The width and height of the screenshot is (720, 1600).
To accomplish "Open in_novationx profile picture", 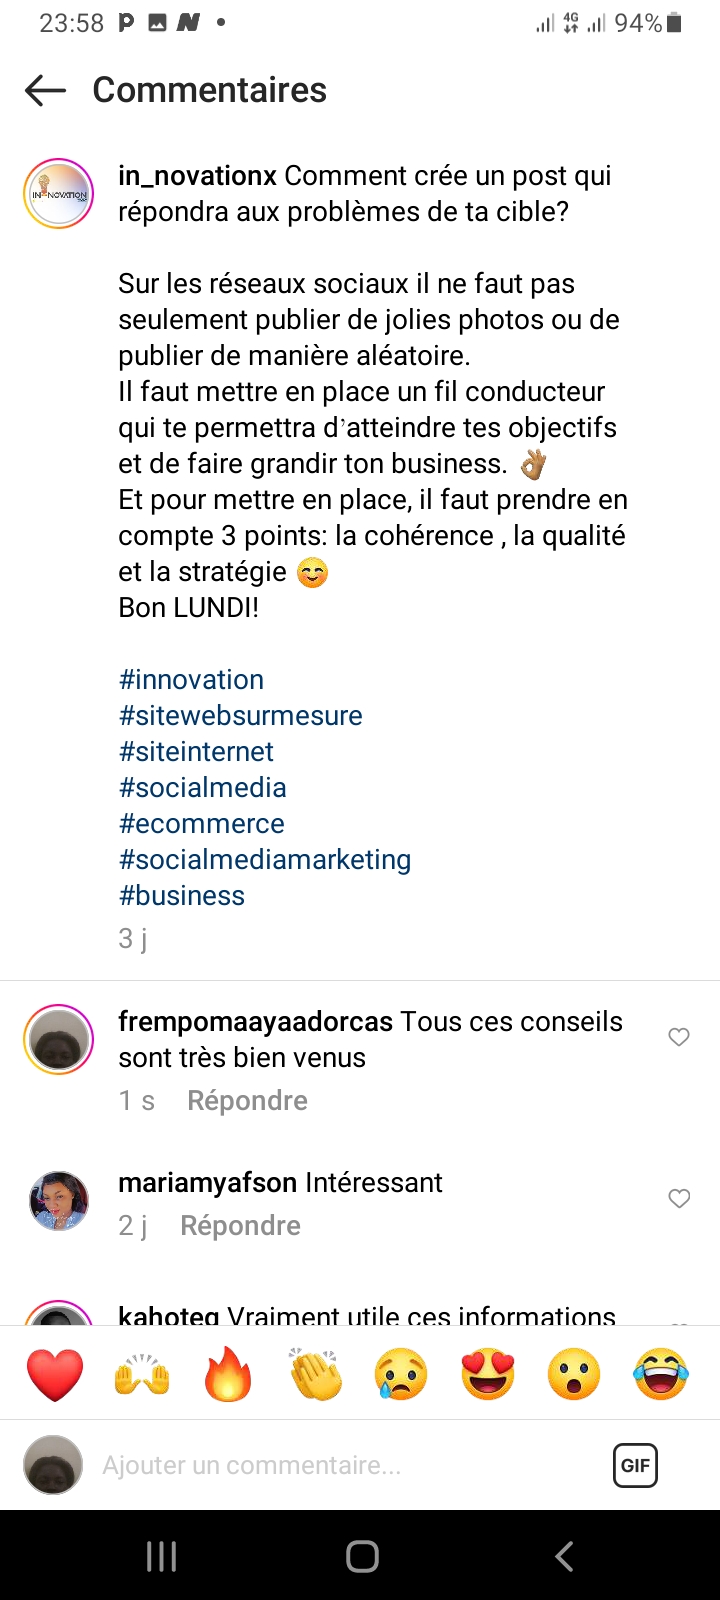I will coord(59,194).
